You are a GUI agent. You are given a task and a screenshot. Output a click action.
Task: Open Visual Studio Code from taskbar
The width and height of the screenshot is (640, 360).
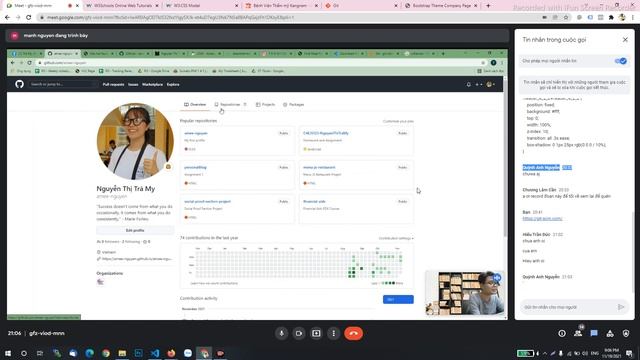[x=155, y=353]
